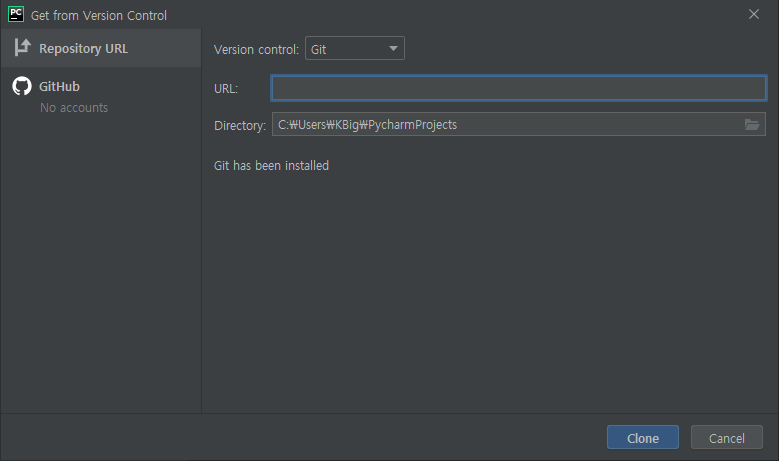Screen dimensions: 779x461
Task: Click 'Git has been installed' message
Action: coord(271,165)
